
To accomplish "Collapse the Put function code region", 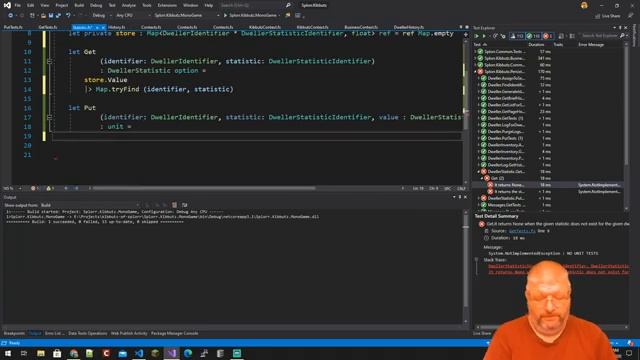I will pyautogui.click(x=49, y=117).
